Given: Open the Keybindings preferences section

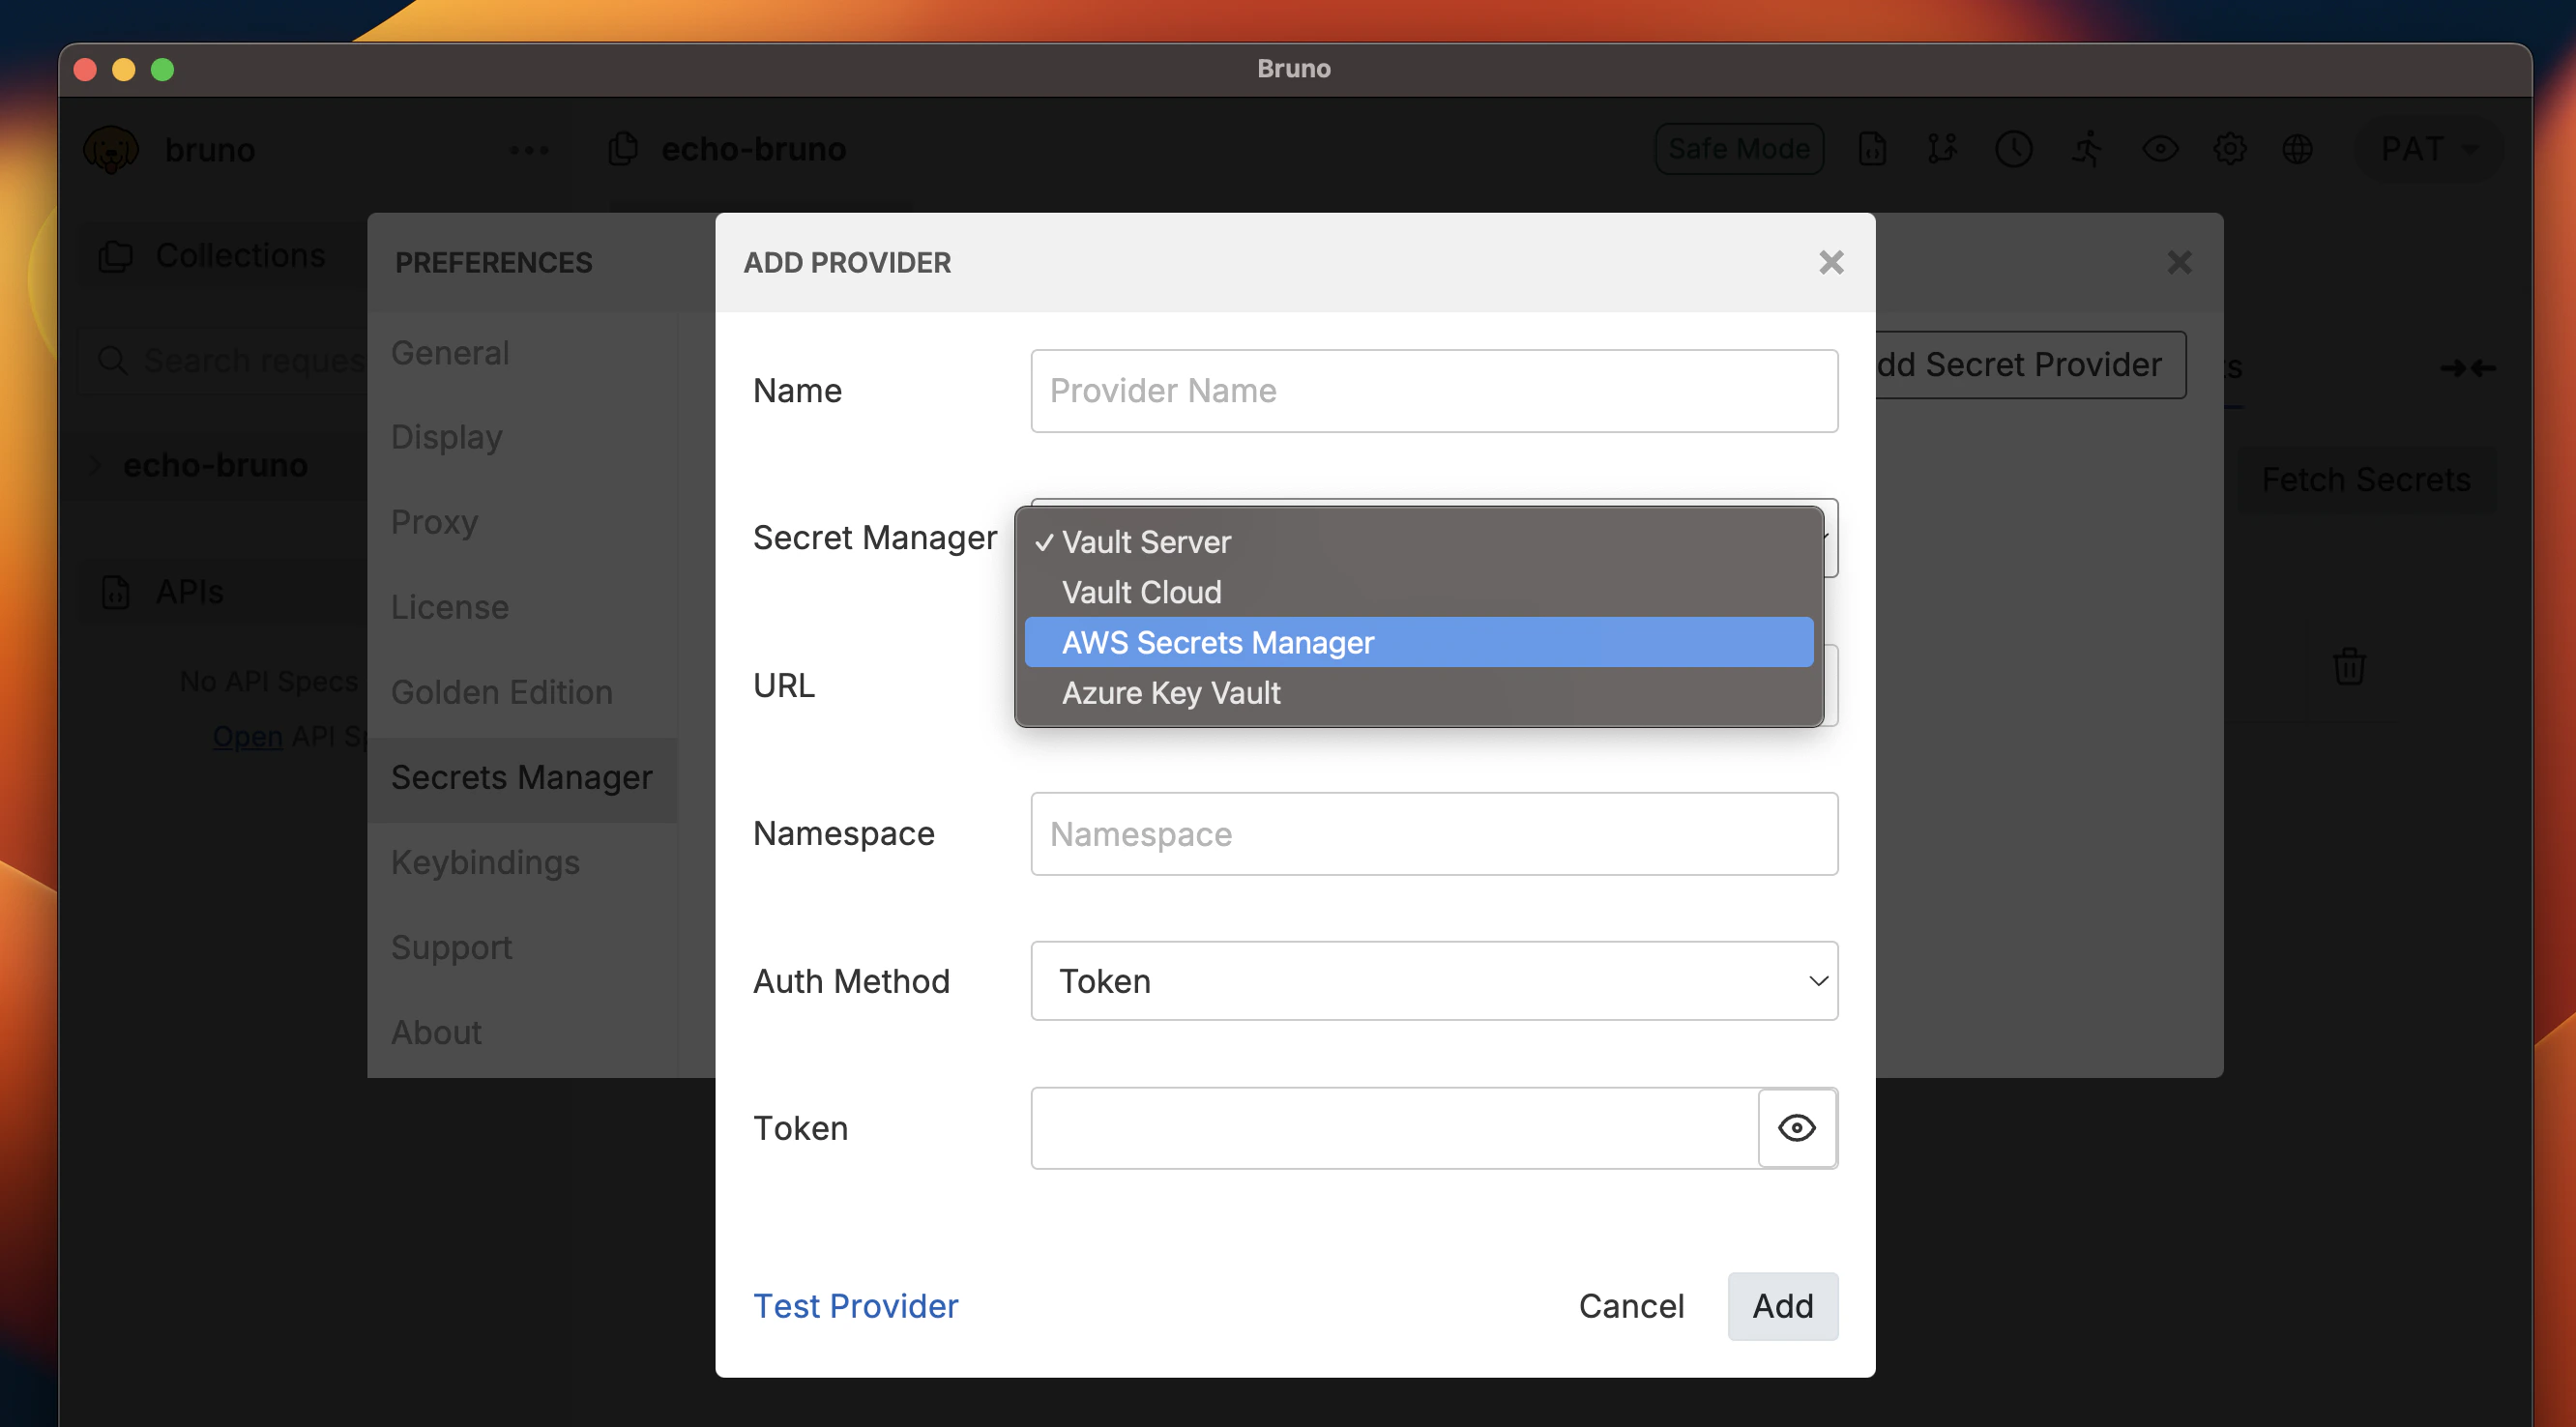Looking at the screenshot, I should click(485, 862).
